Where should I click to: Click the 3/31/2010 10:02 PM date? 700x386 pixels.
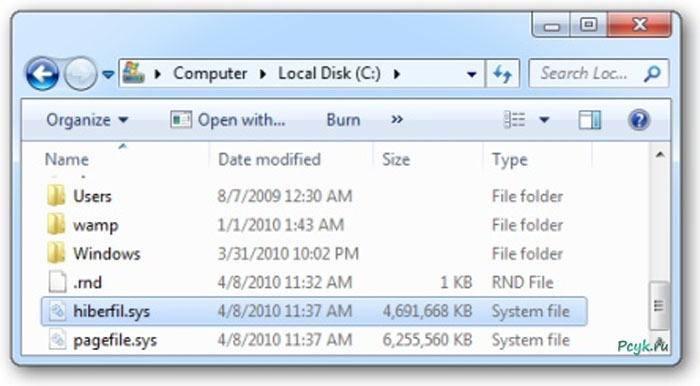click(288, 253)
